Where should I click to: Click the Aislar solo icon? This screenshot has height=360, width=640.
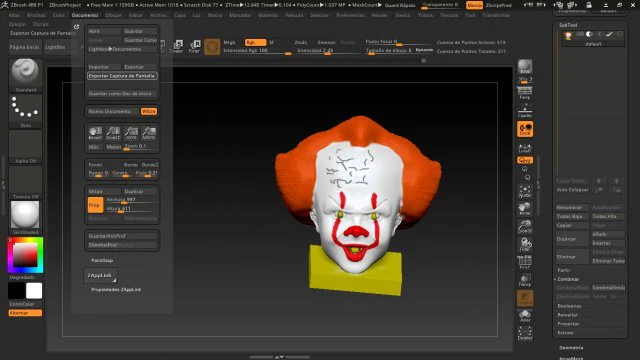coord(525,316)
